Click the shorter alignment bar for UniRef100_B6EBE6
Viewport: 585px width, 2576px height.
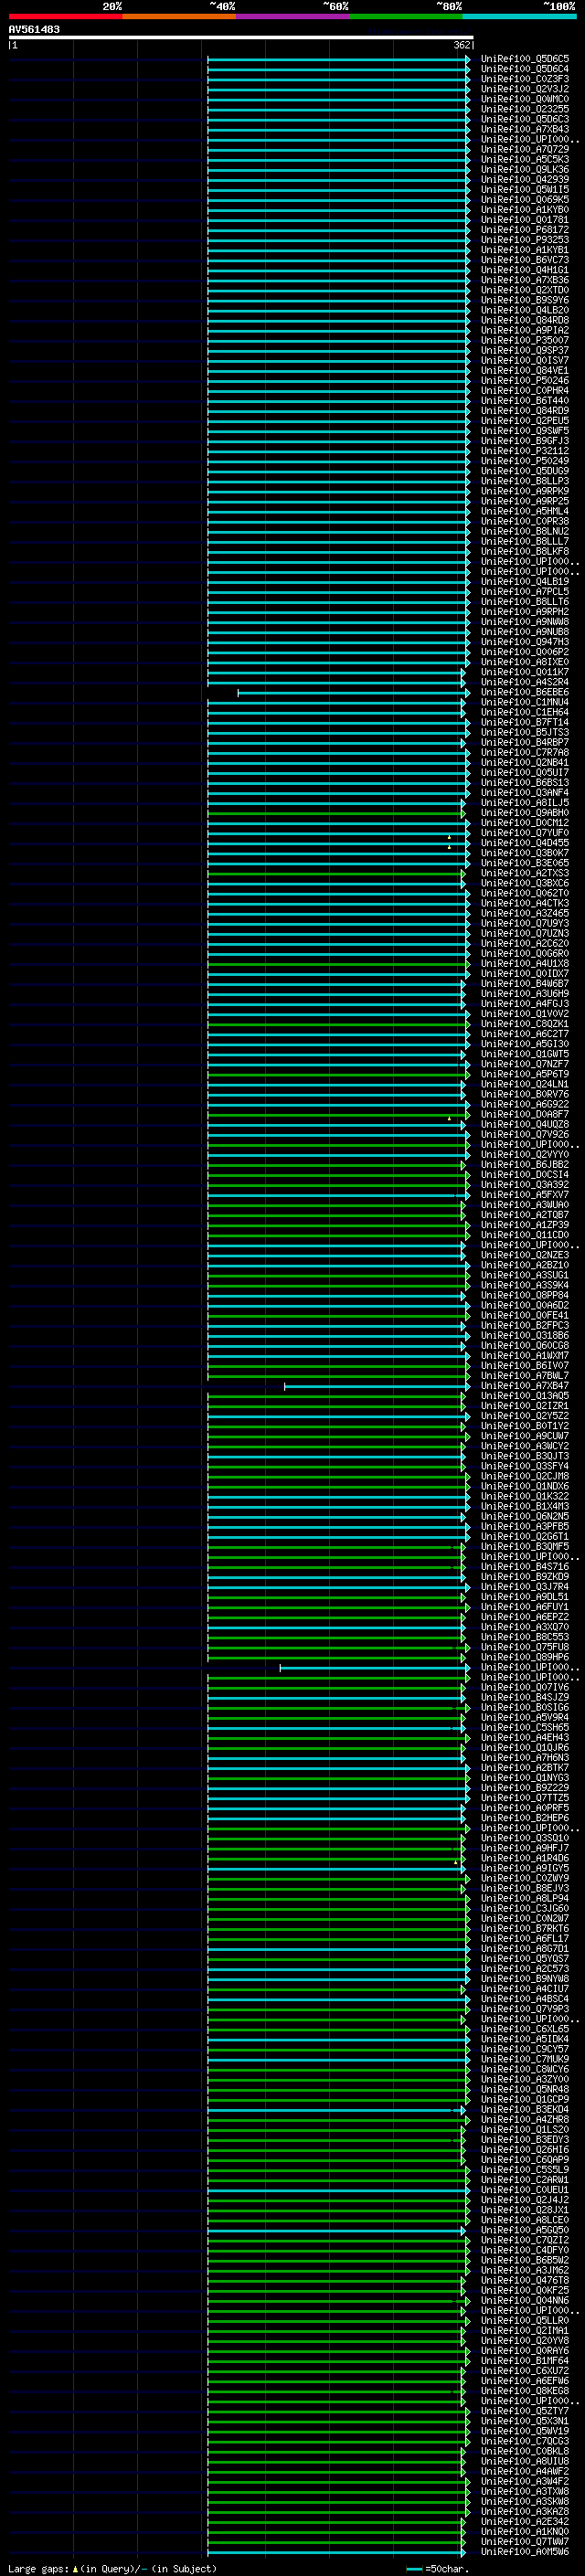click(353, 692)
